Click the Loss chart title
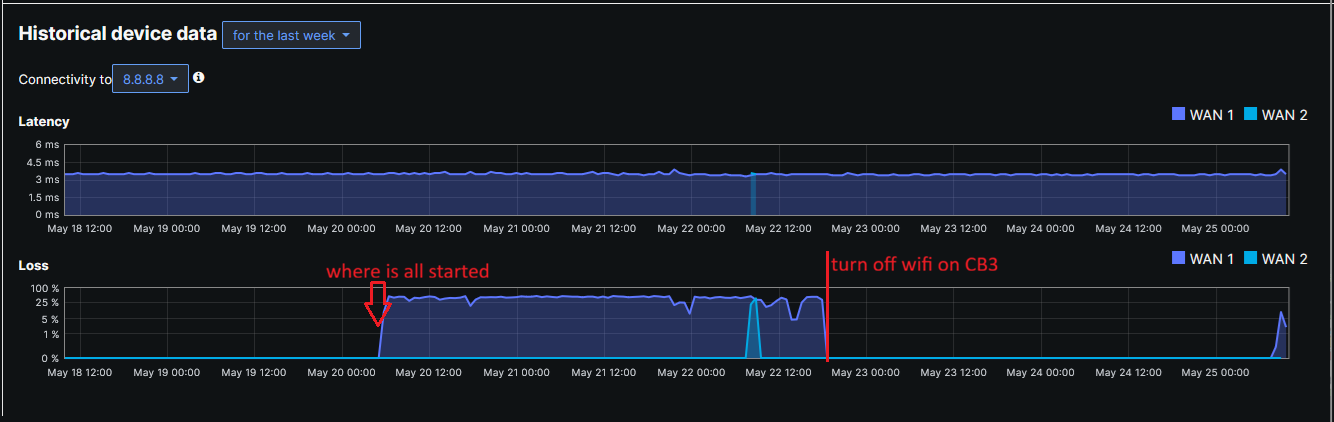 click(x=33, y=265)
